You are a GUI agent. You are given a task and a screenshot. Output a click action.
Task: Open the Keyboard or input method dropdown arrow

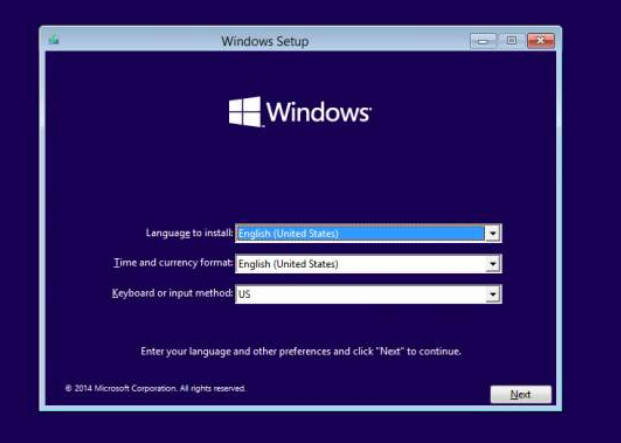tap(492, 294)
